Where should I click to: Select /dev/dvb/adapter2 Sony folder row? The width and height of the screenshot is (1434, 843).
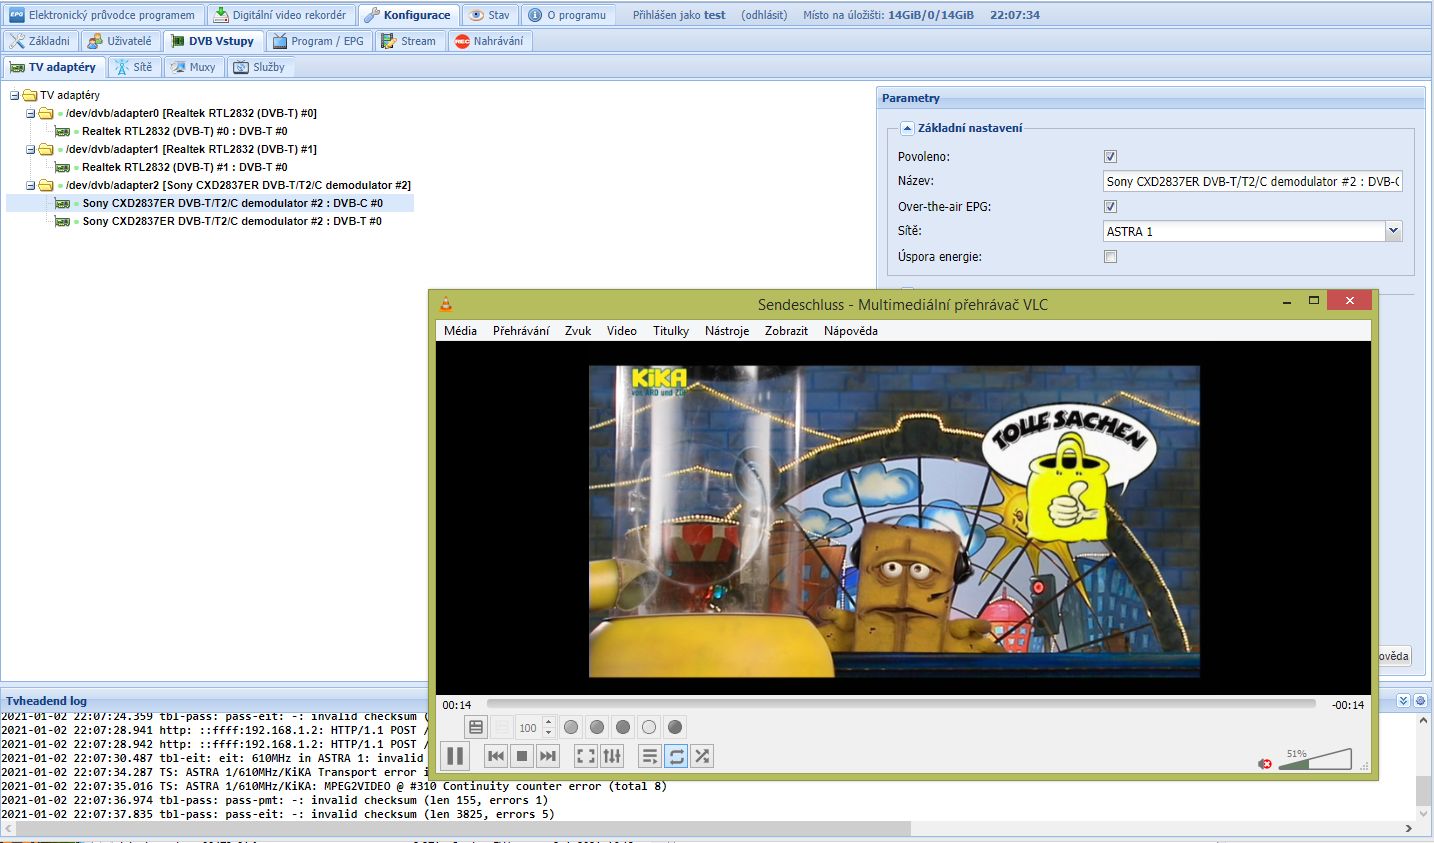point(238,185)
